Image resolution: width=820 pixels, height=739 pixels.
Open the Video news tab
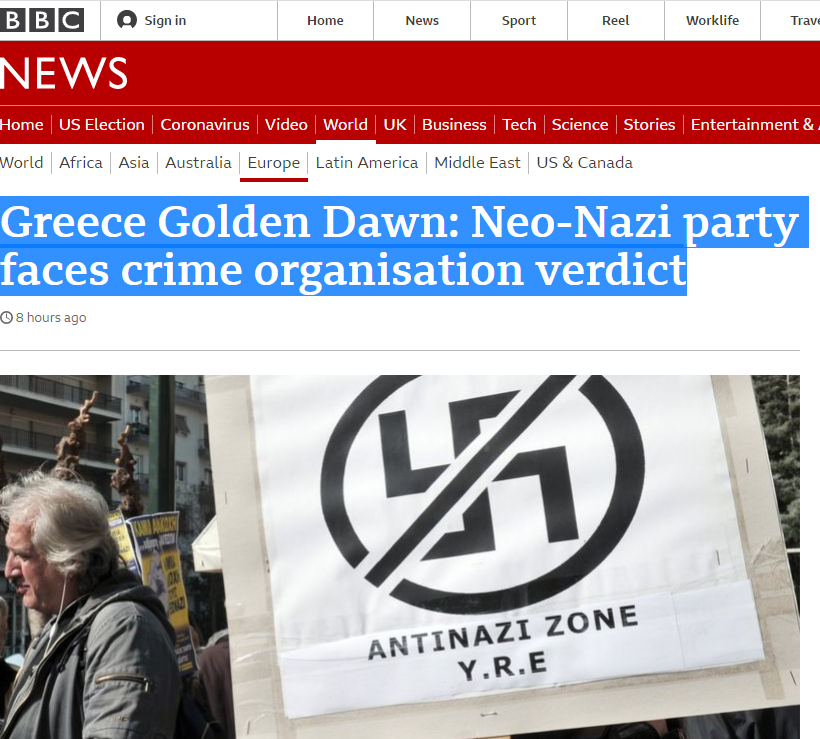tap(286, 124)
